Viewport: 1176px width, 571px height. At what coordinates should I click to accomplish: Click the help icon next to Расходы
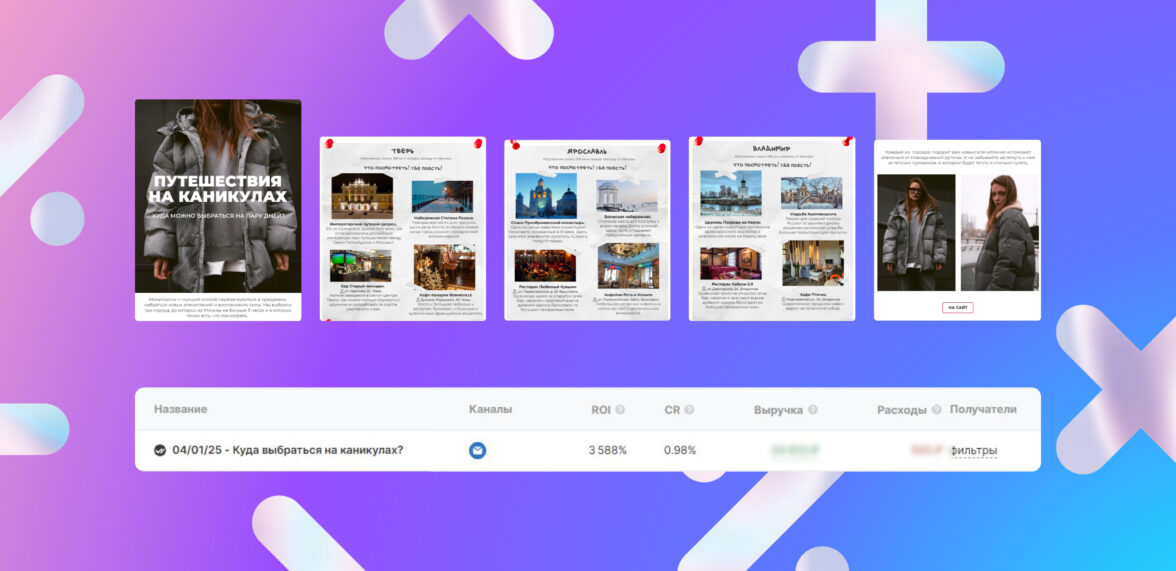click(936, 410)
